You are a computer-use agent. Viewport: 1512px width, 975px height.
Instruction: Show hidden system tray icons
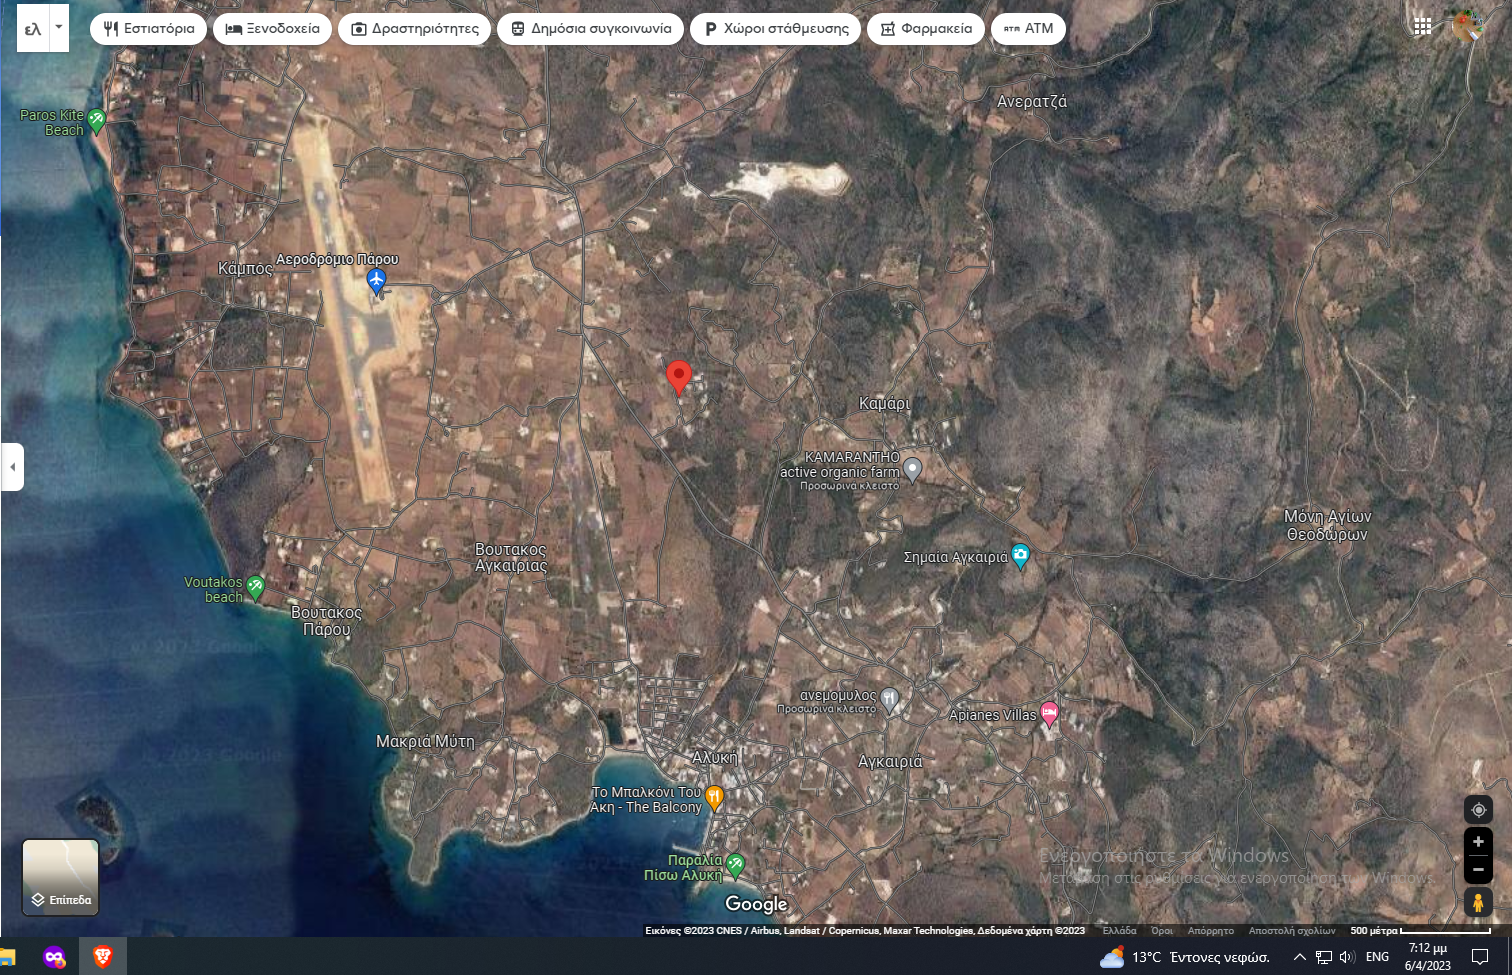1299,957
